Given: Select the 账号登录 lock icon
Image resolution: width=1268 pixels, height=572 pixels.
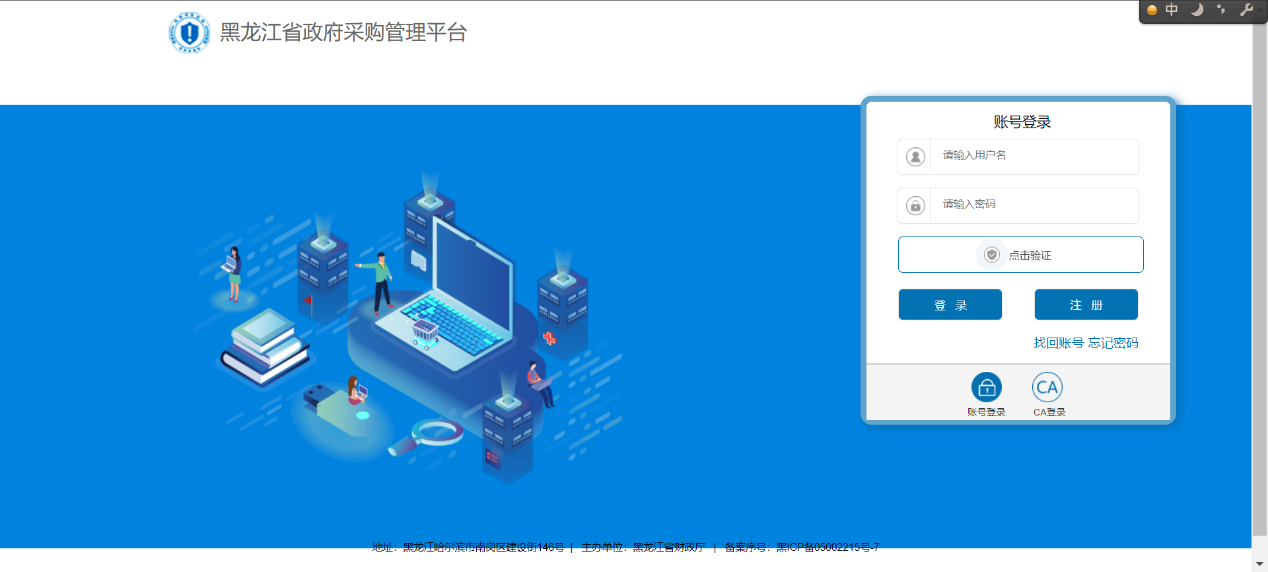Looking at the screenshot, I should (x=986, y=387).
